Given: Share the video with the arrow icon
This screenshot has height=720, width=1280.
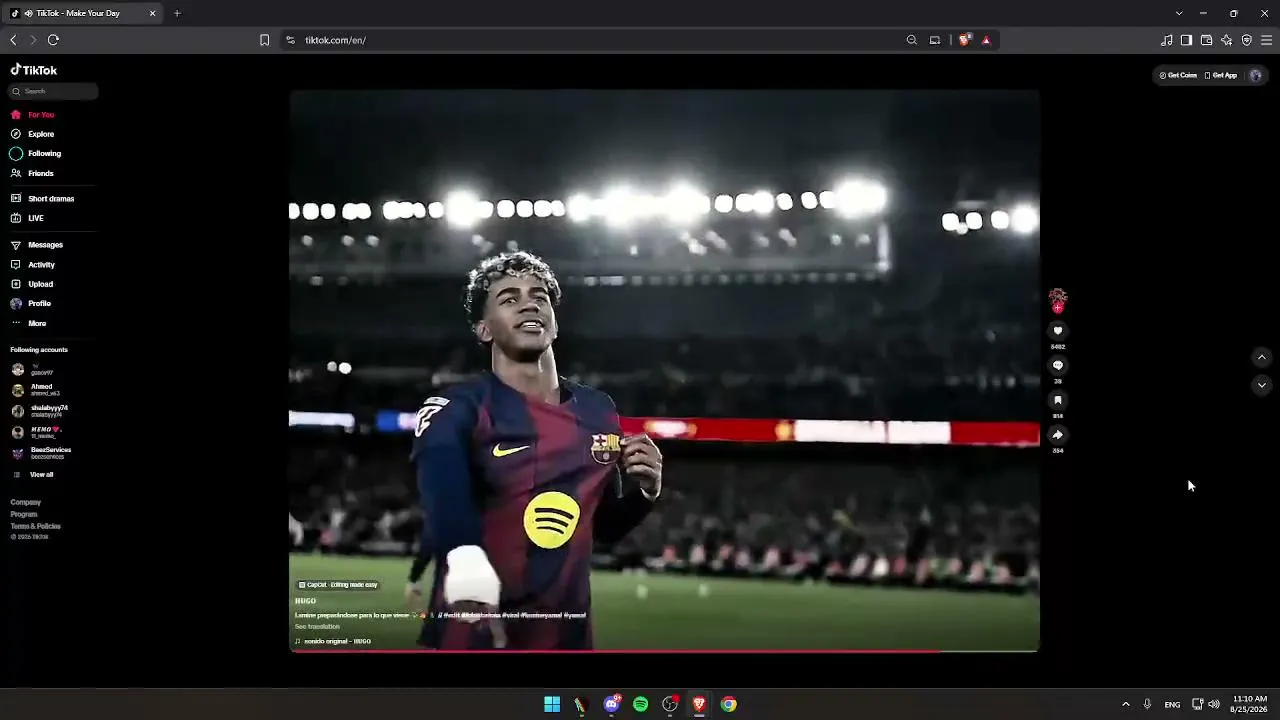Looking at the screenshot, I should [x=1058, y=435].
